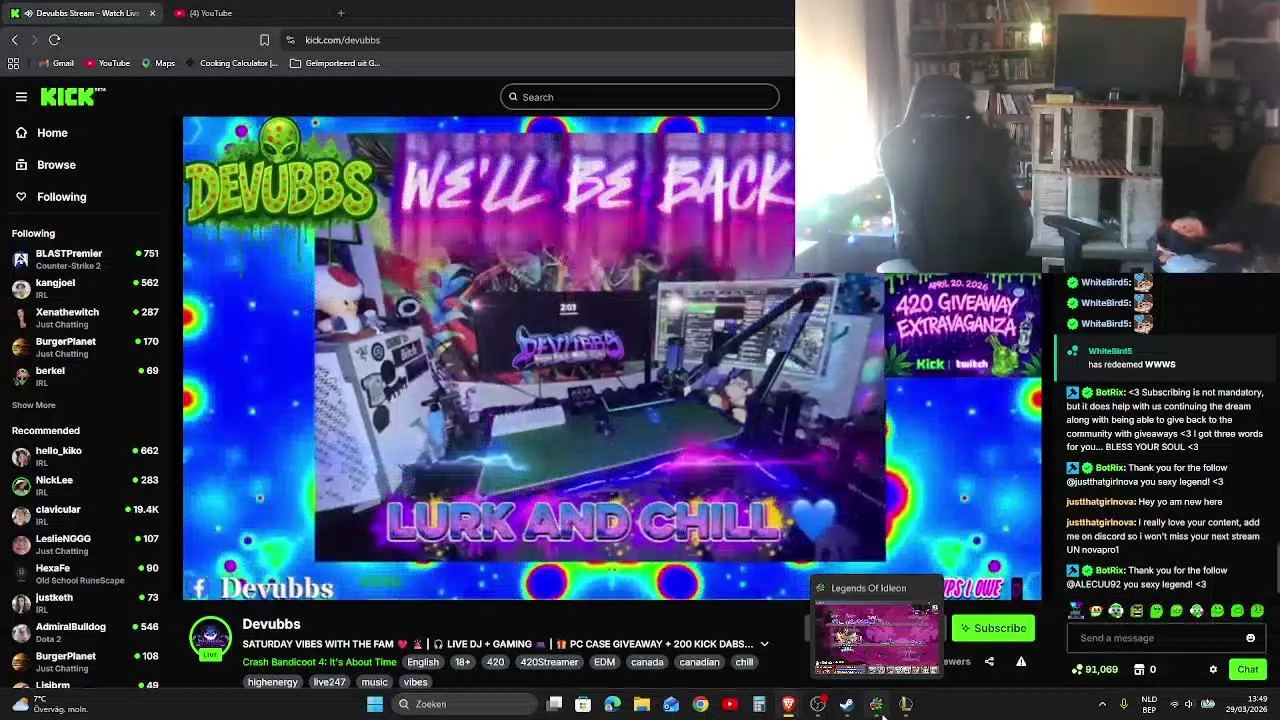Report the stream with the warning icon

pyautogui.click(x=1021, y=661)
